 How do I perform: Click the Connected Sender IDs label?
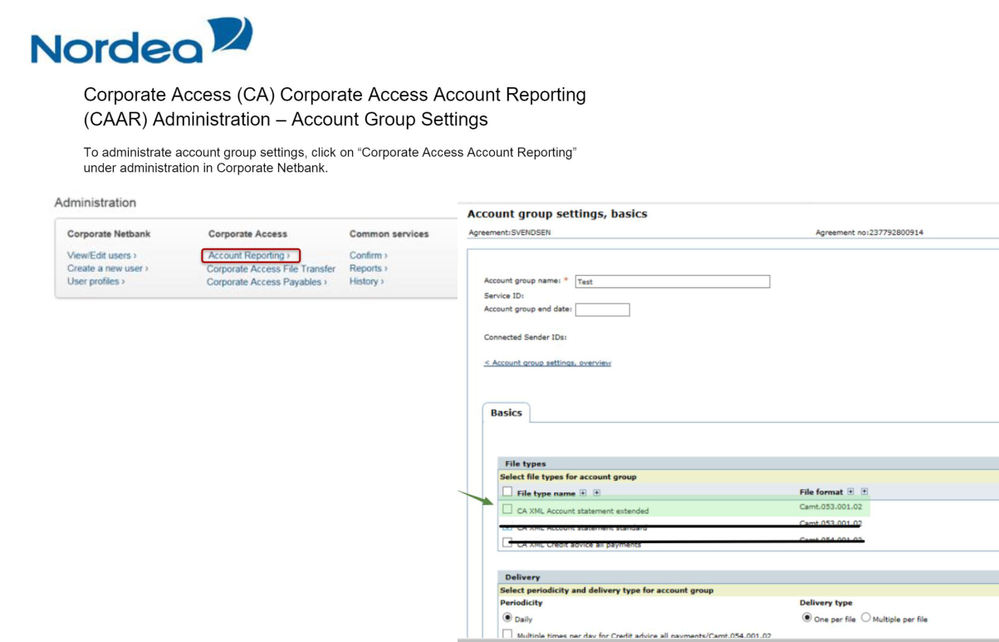pos(525,337)
